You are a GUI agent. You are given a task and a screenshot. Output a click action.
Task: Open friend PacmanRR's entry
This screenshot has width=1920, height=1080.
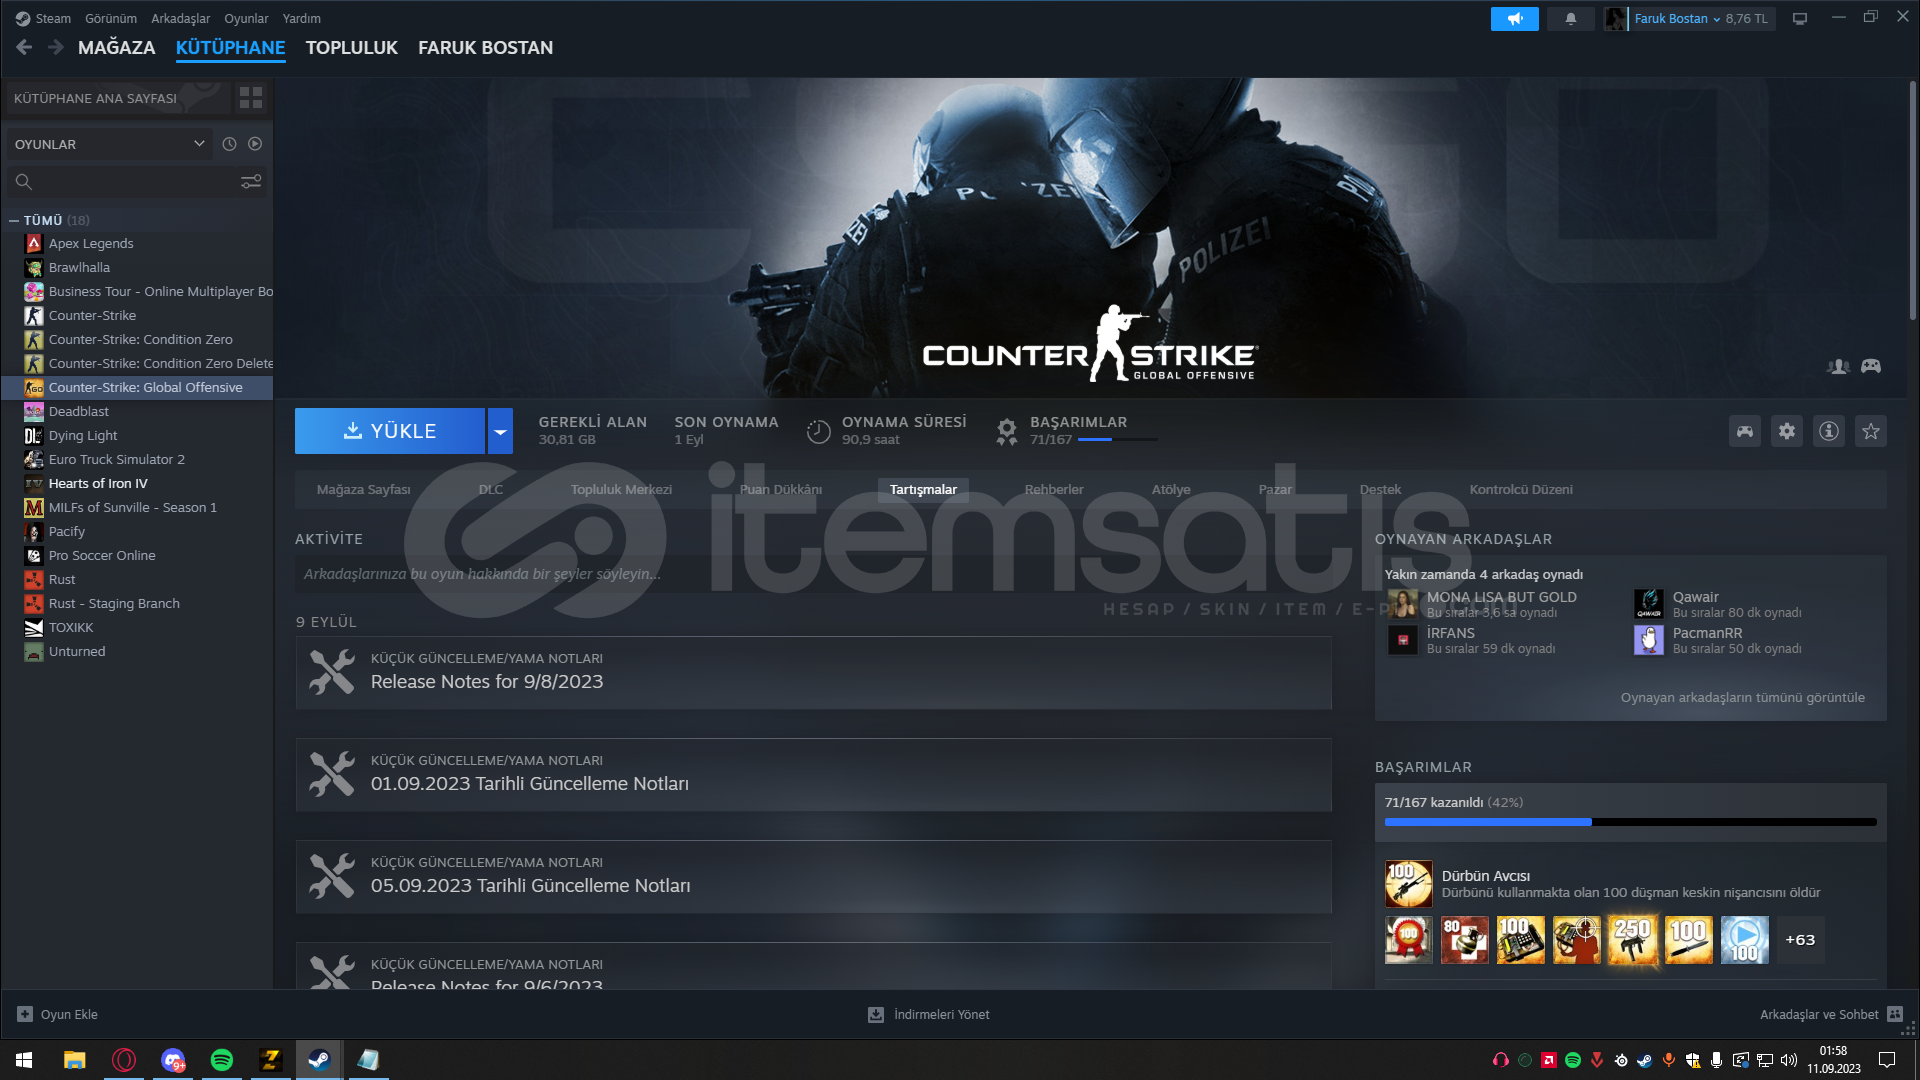1720,640
